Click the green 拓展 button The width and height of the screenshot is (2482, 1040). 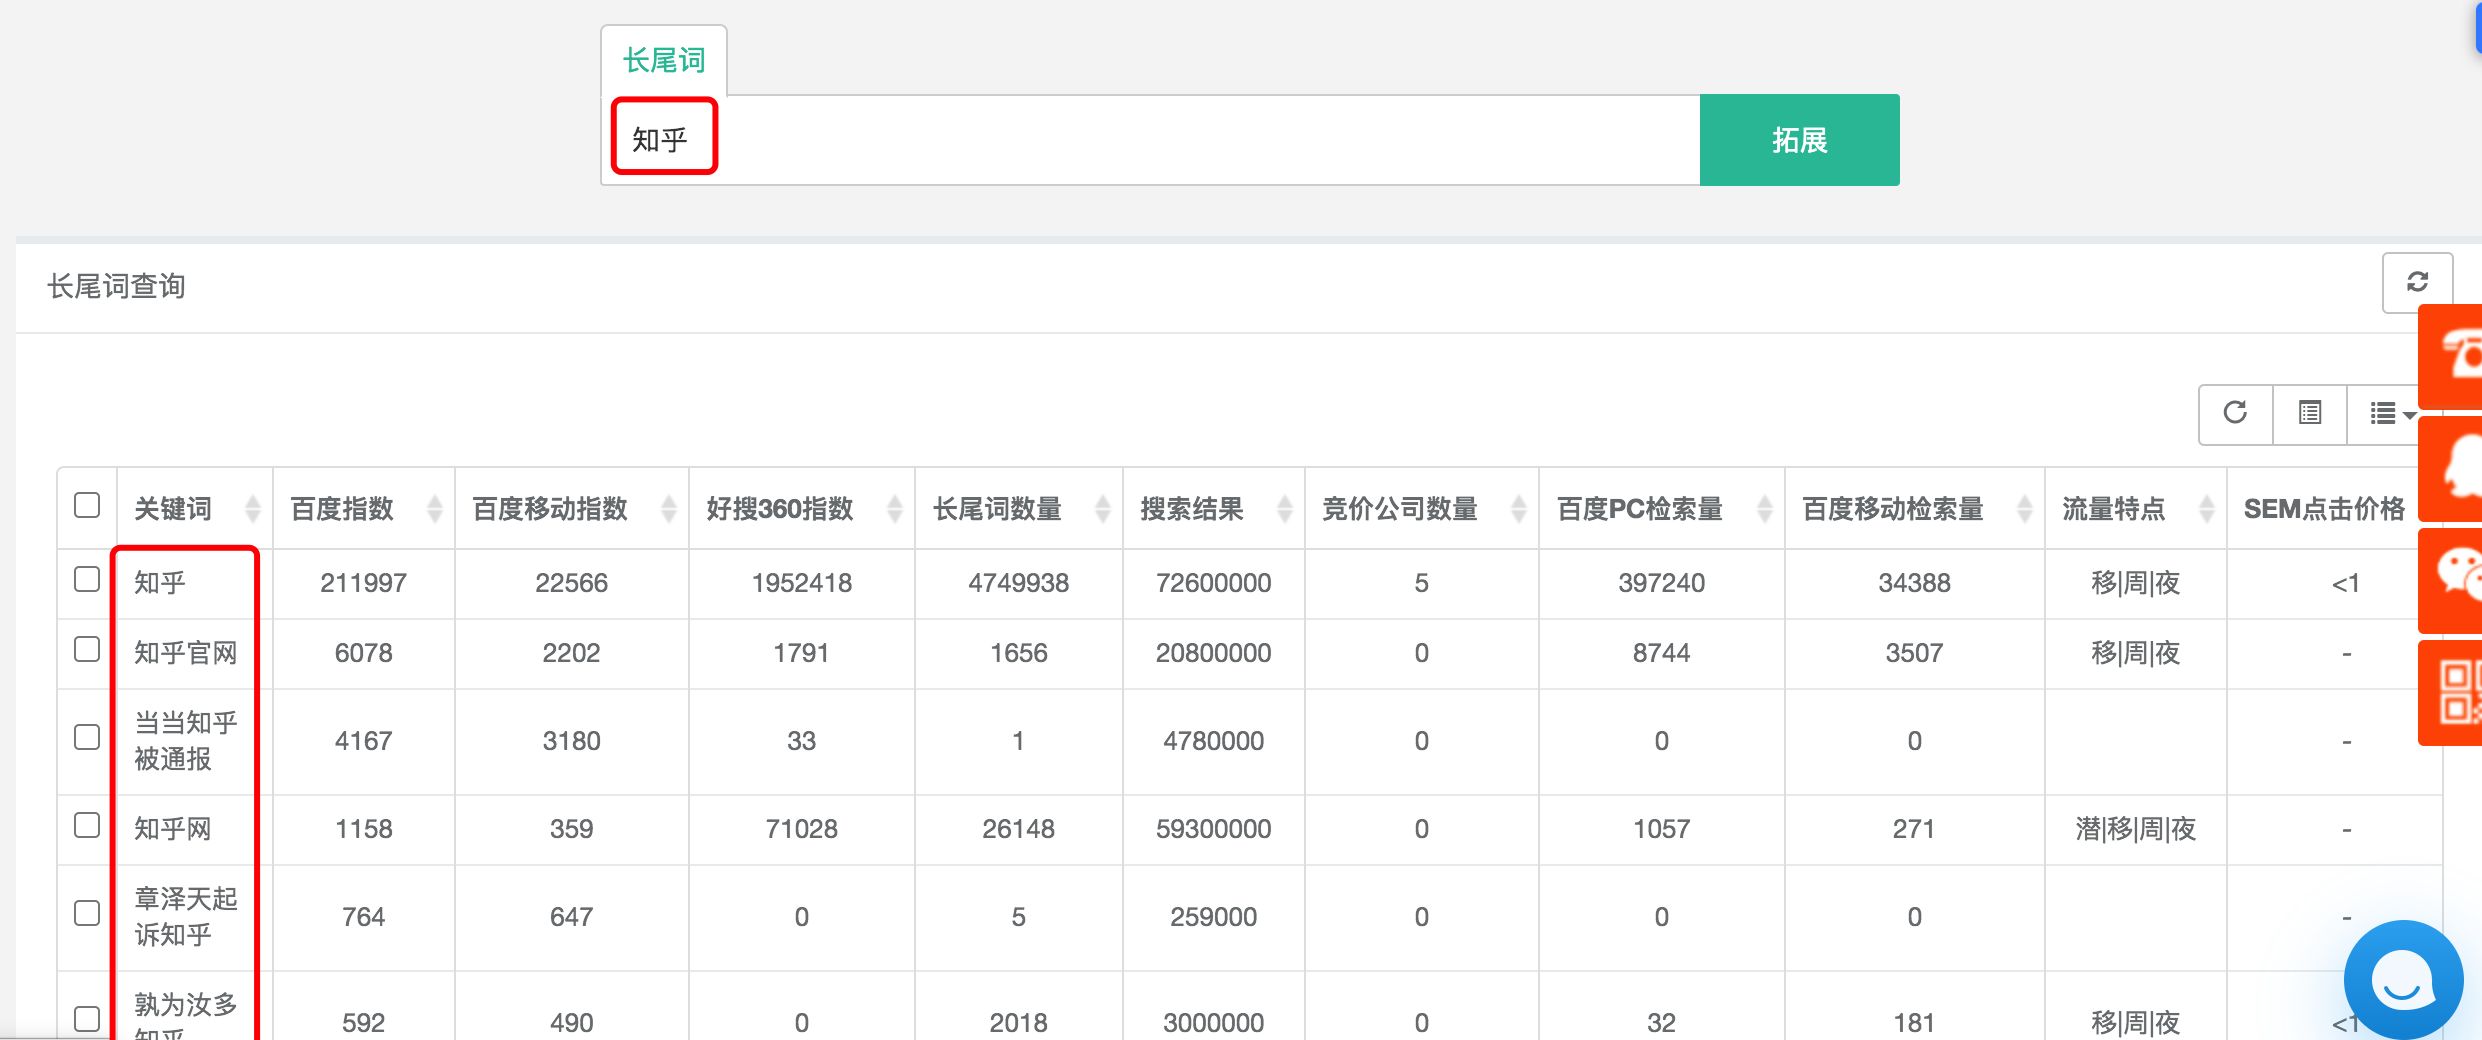(1799, 140)
